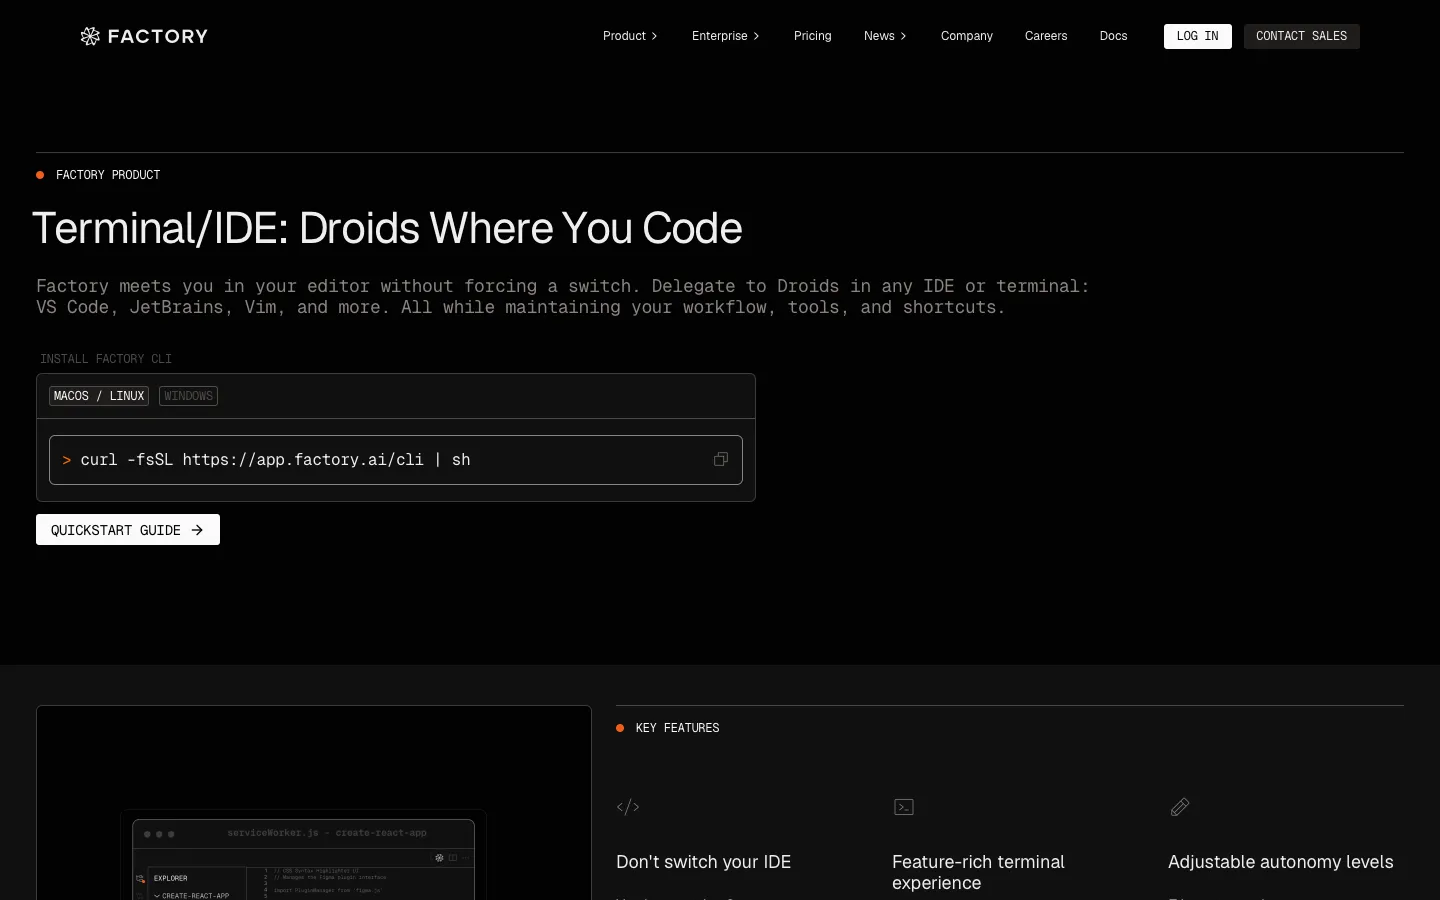Viewport: 1440px width, 900px height.
Task: Click the Feature-rich terminal experience heading
Action: tap(978, 872)
